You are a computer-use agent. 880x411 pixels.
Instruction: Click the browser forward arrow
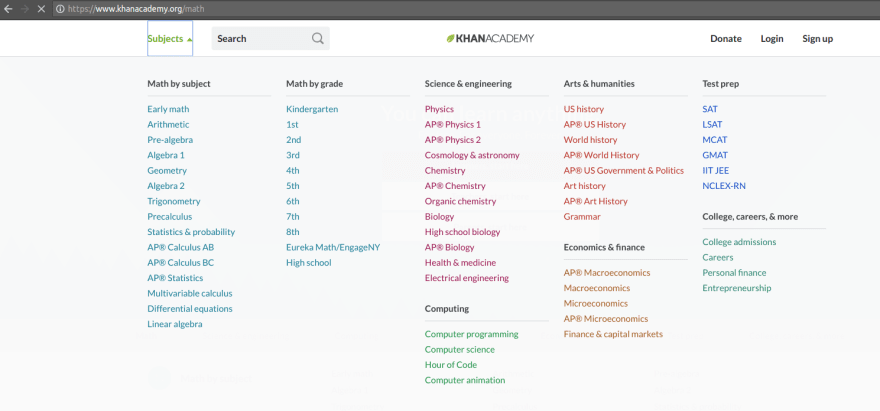(24, 9)
